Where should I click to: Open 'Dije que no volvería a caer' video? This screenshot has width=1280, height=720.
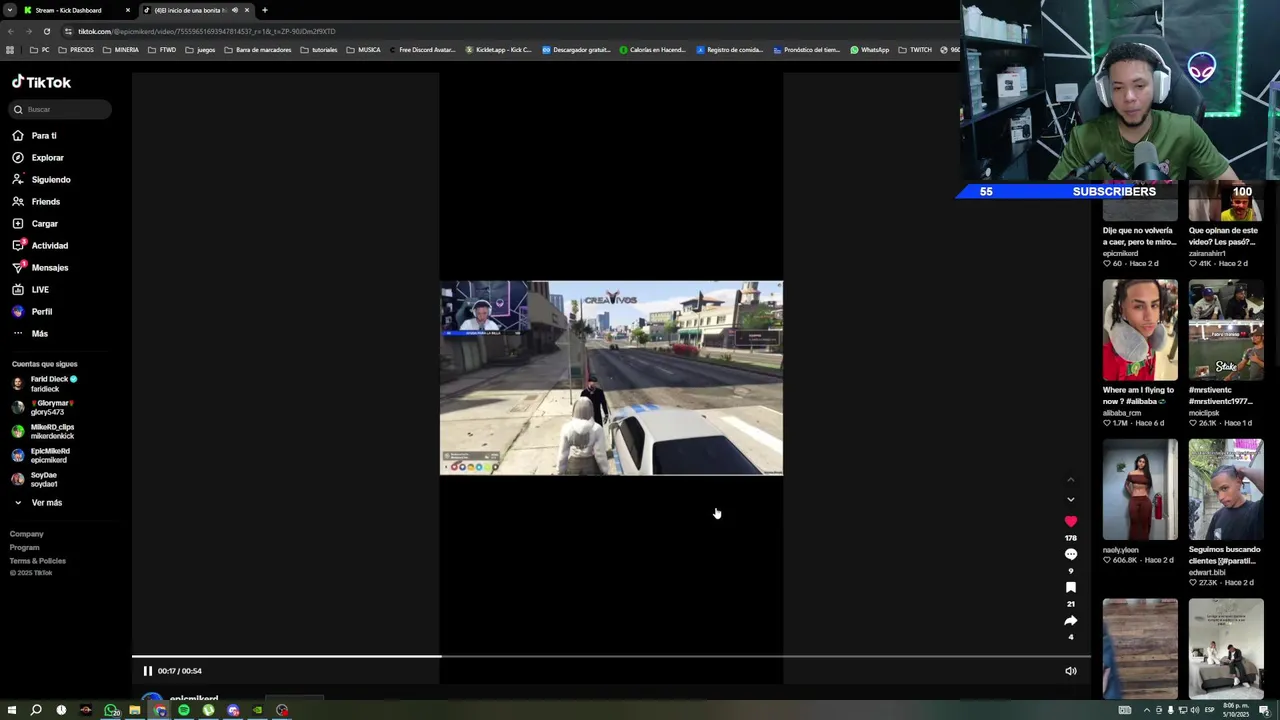click(x=1139, y=236)
